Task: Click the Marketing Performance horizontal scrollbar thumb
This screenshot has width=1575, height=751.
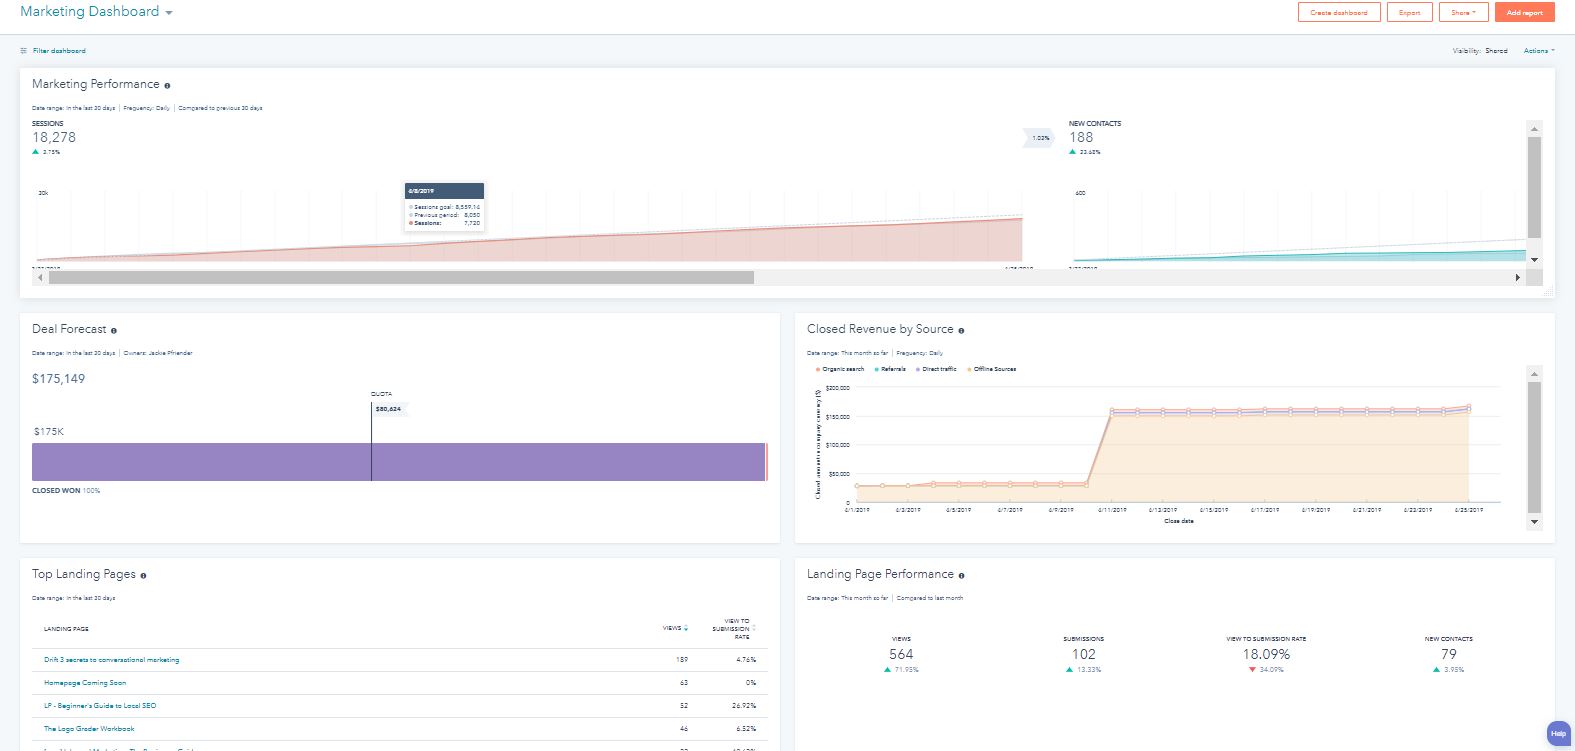Action: 400,278
